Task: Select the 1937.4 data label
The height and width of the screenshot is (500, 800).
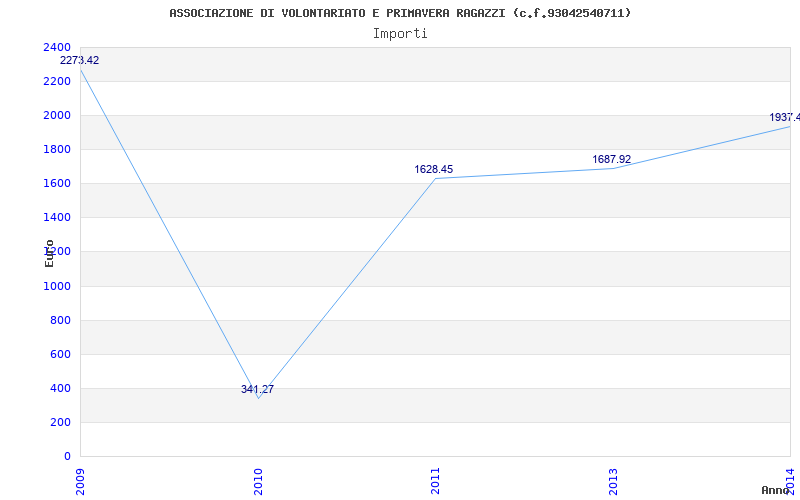Action: click(785, 117)
